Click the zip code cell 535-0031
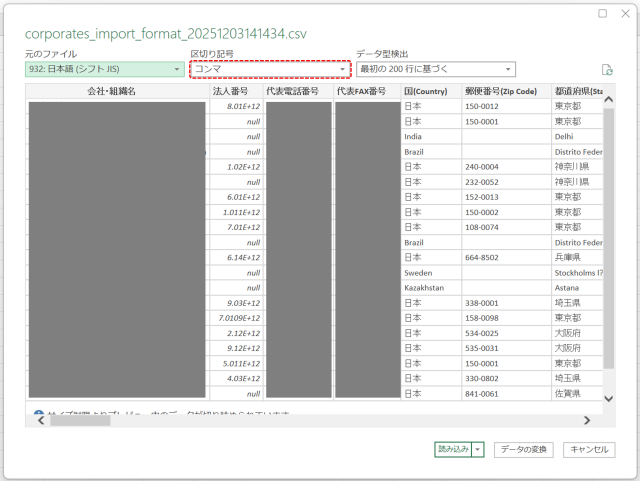 (x=506, y=348)
